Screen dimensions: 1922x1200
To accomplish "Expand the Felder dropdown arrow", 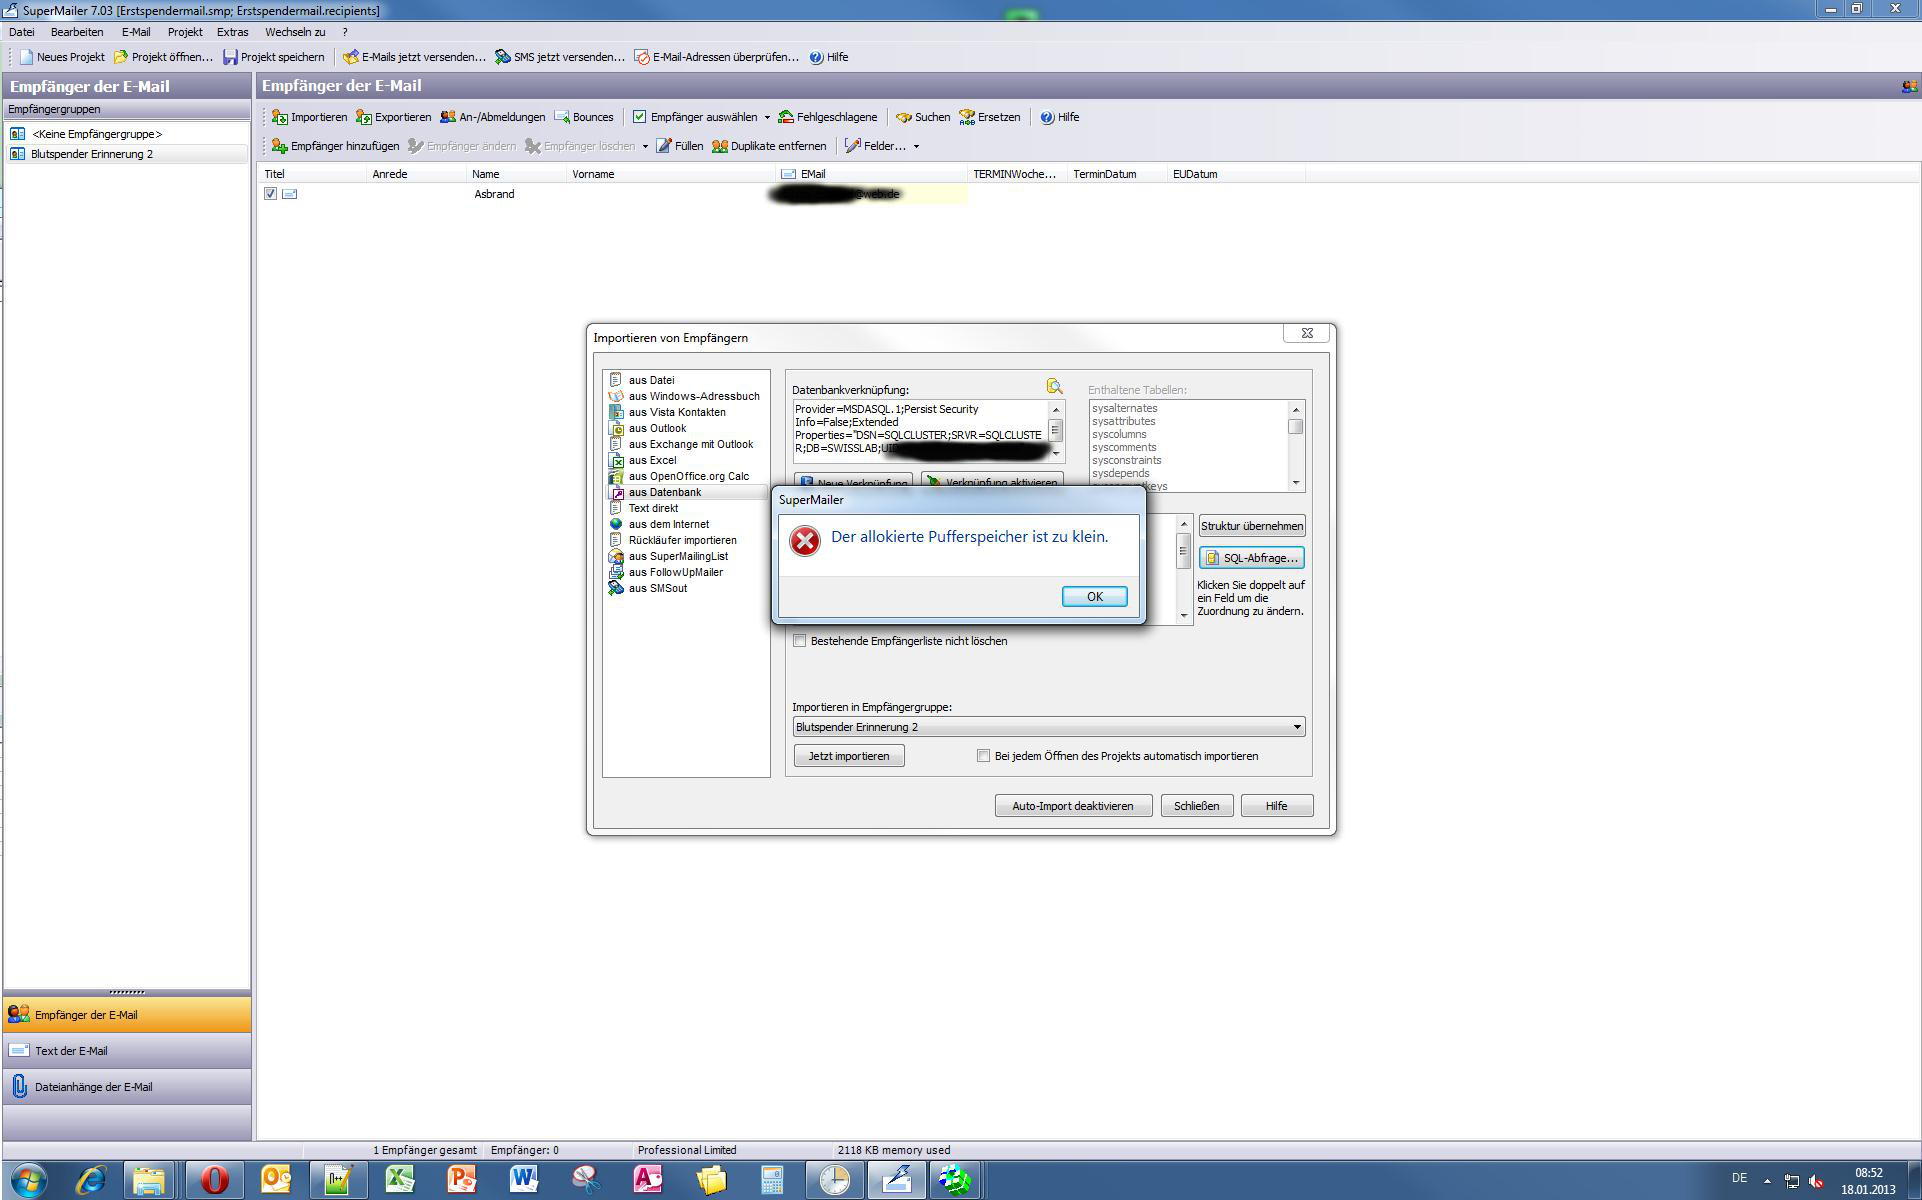I will pyautogui.click(x=916, y=146).
